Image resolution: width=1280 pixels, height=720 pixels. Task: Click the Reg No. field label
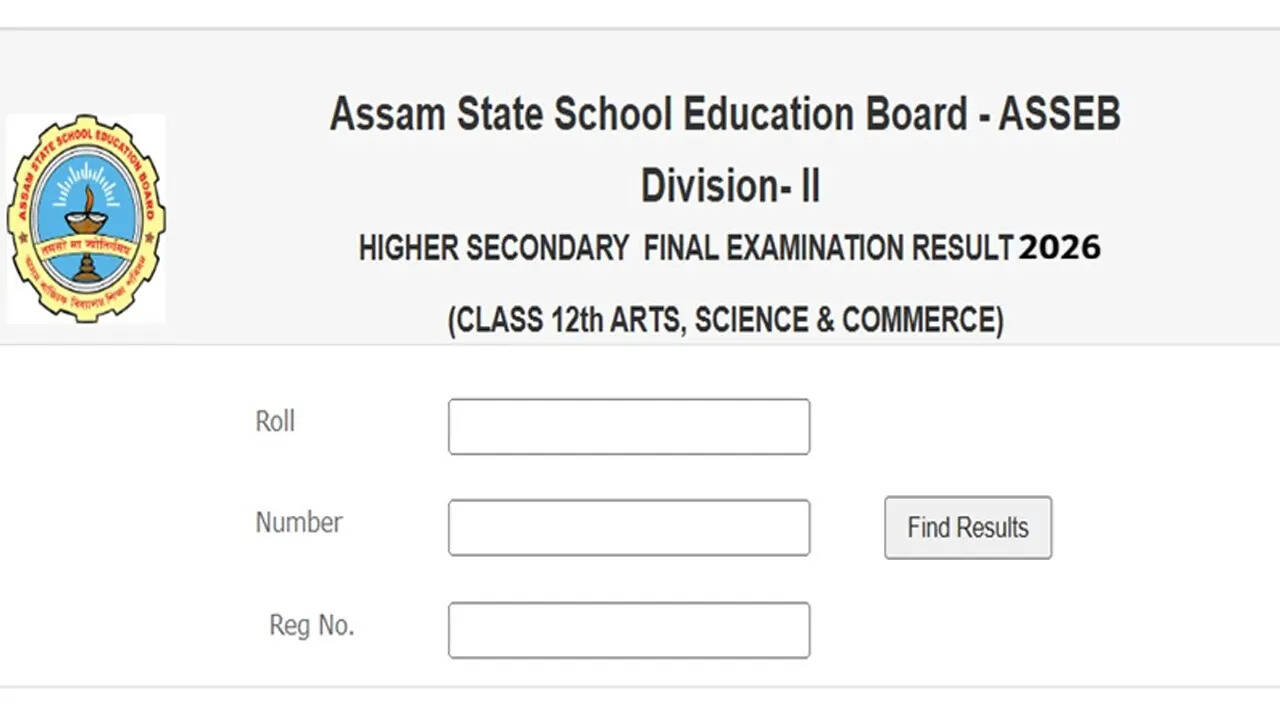coord(311,626)
